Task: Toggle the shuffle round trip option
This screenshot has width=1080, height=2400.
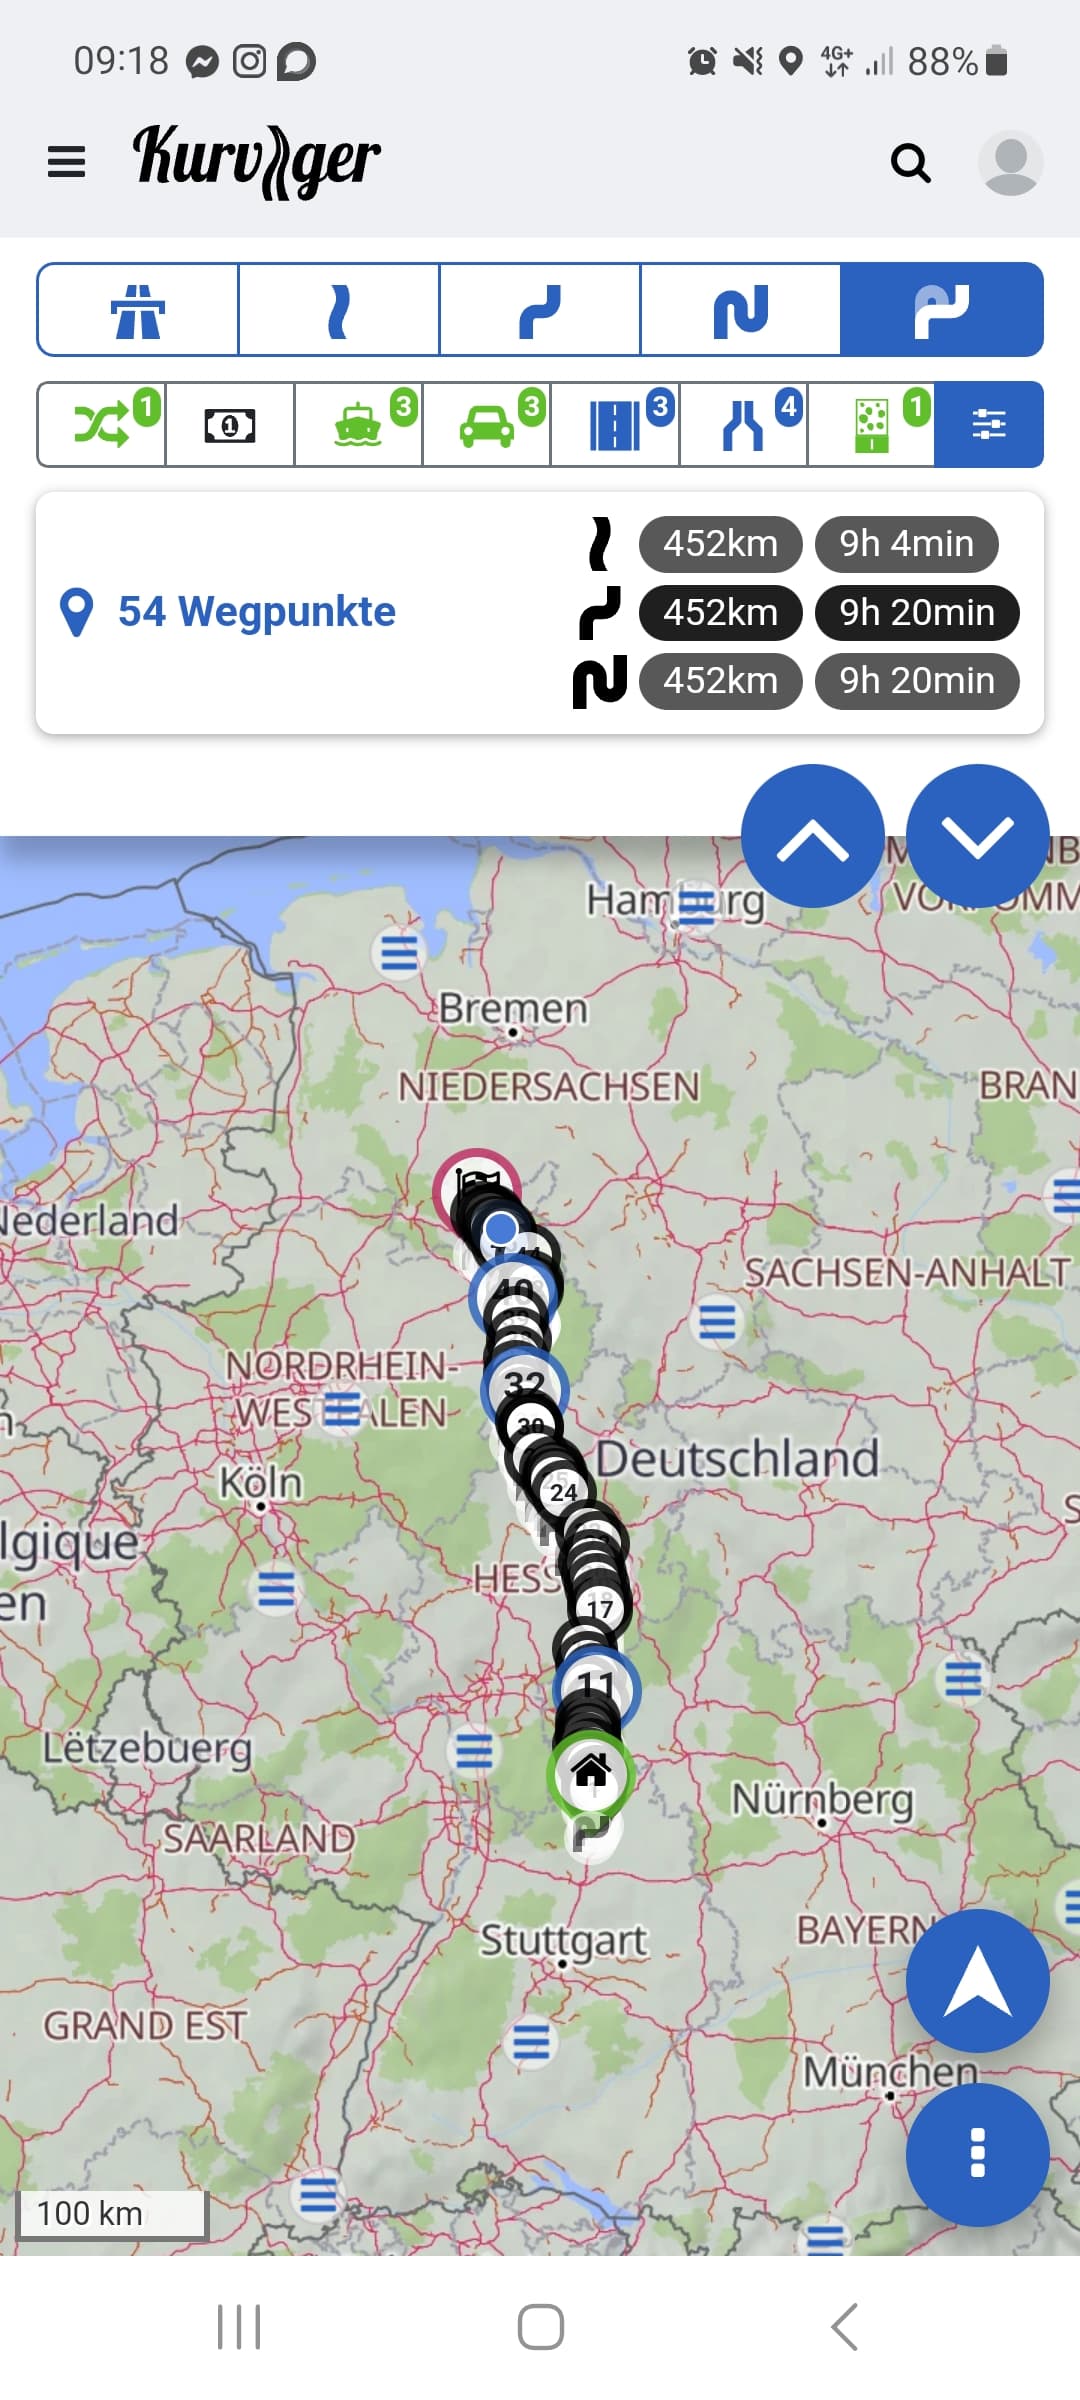Action: tap(102, 425)
